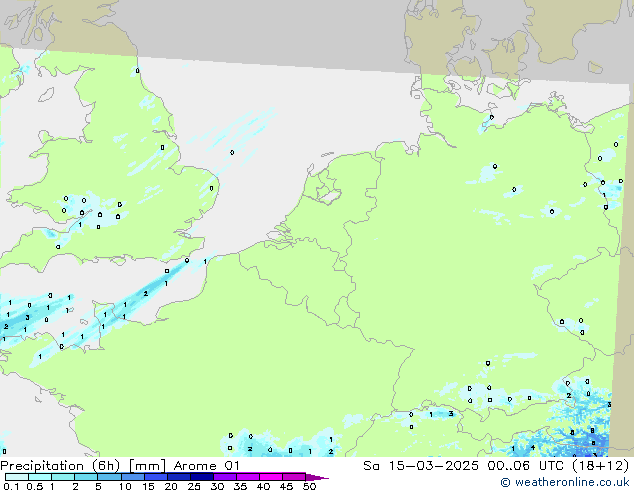Click the 30–35 mm purple legend swatch
634x490 pixels.
point(224,477)
